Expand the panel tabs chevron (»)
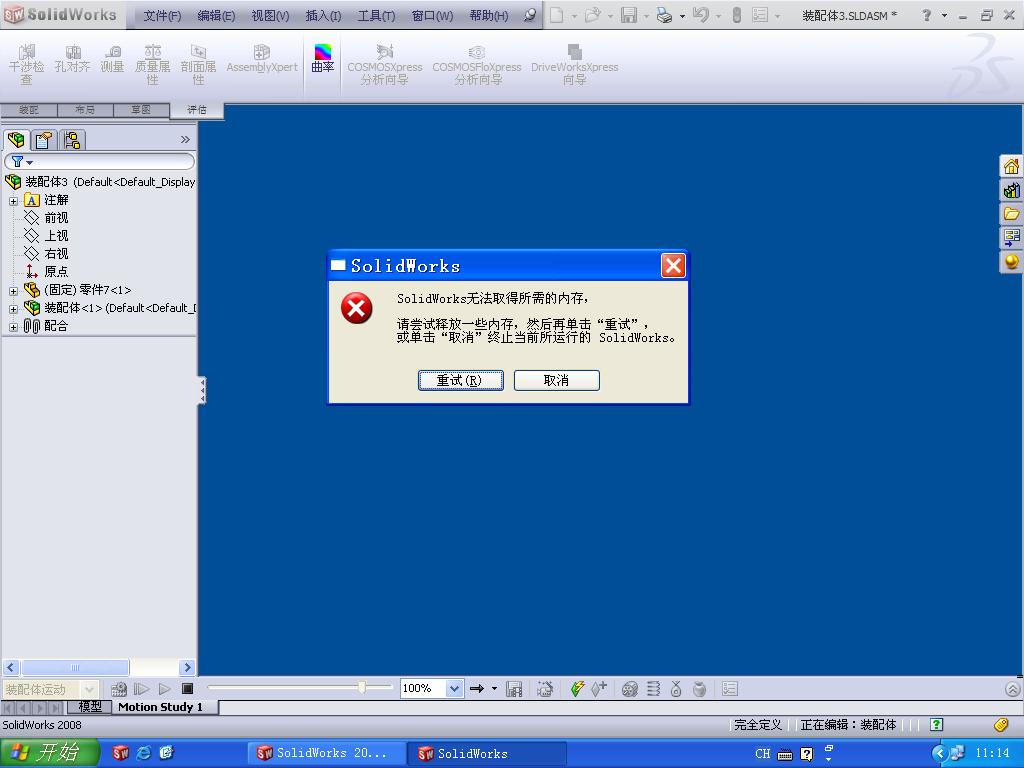Image resolution: width=1024 pixels, height=768 pixels. pos(185,139)
